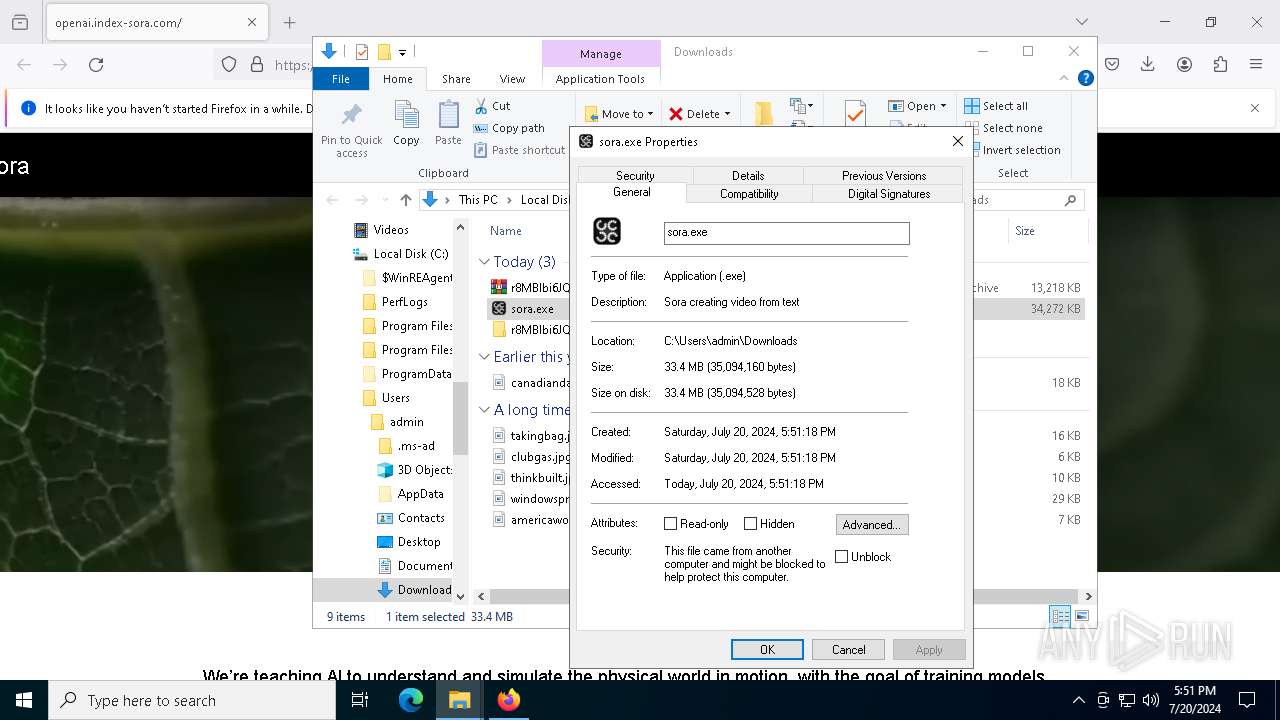The width and height of the screenshot is (1280, 720).
Task: Click File Explorer taskbar icon
Action: click(x=460, y=700)
